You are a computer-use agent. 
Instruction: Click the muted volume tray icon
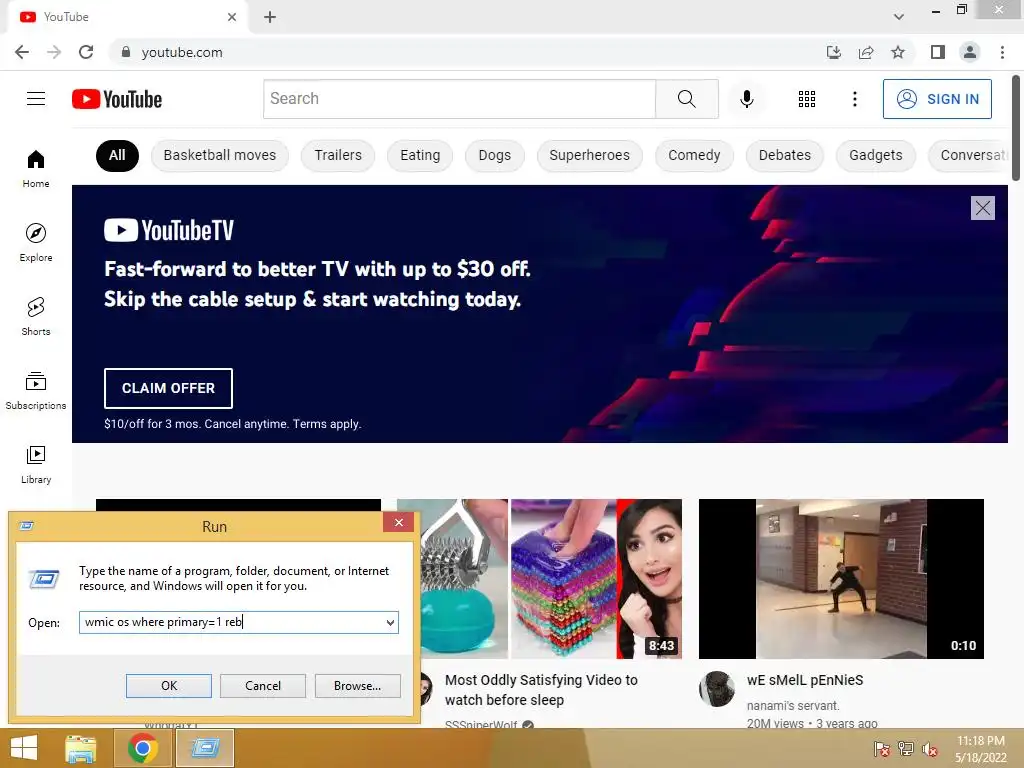coord(930,749)
